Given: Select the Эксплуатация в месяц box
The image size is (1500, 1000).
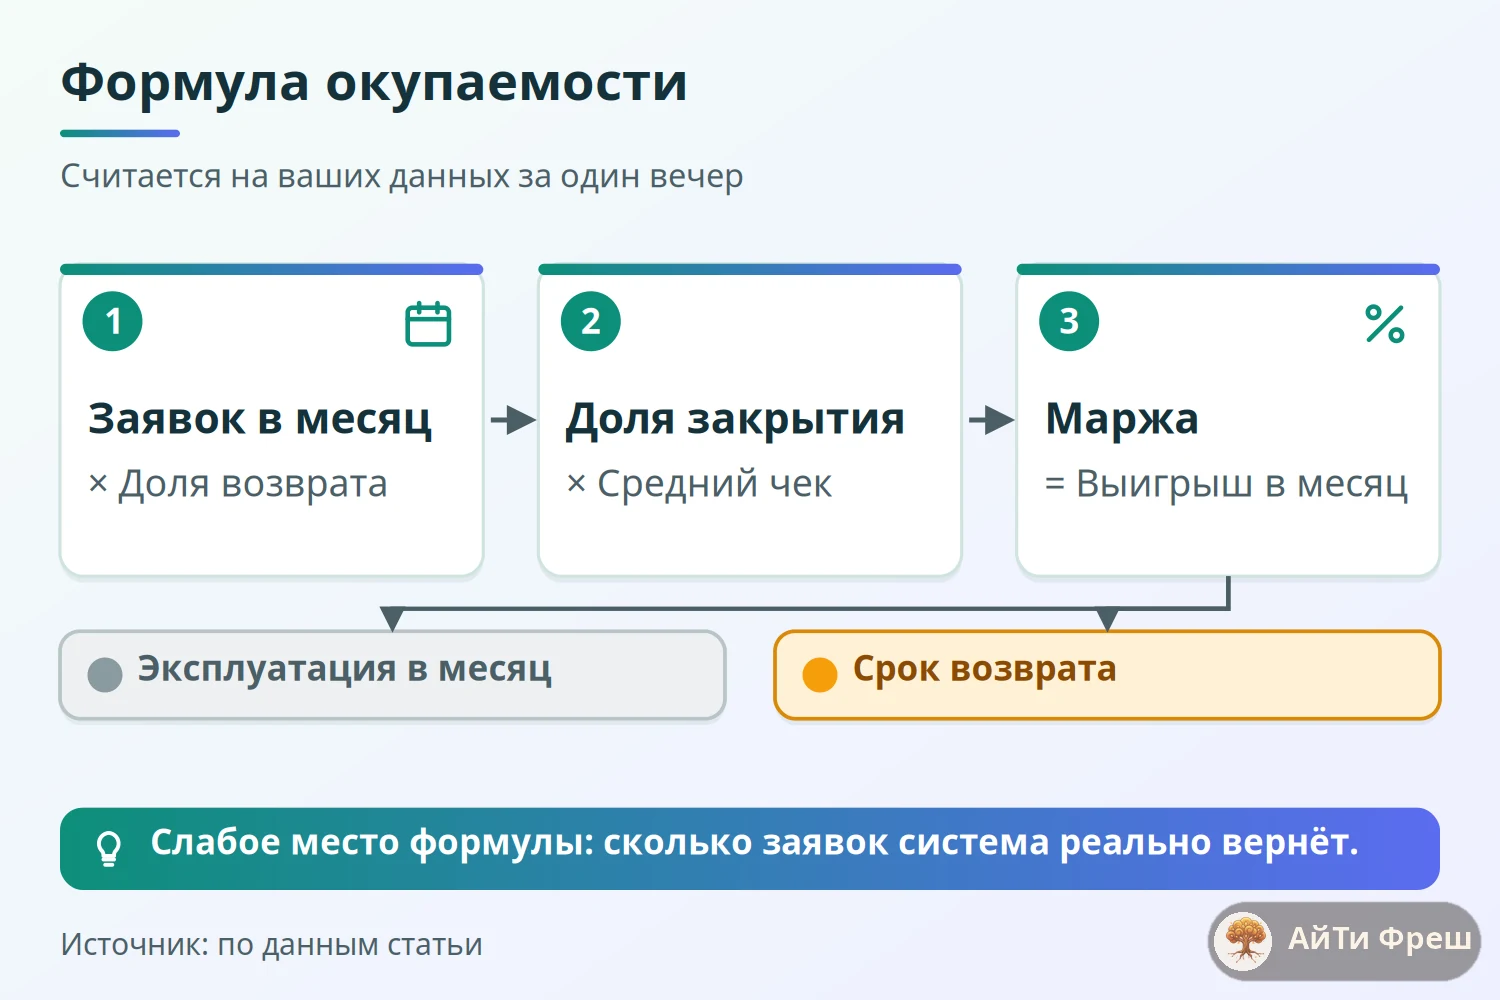Looking at the screenshot, I should click(x=392, y=675).
